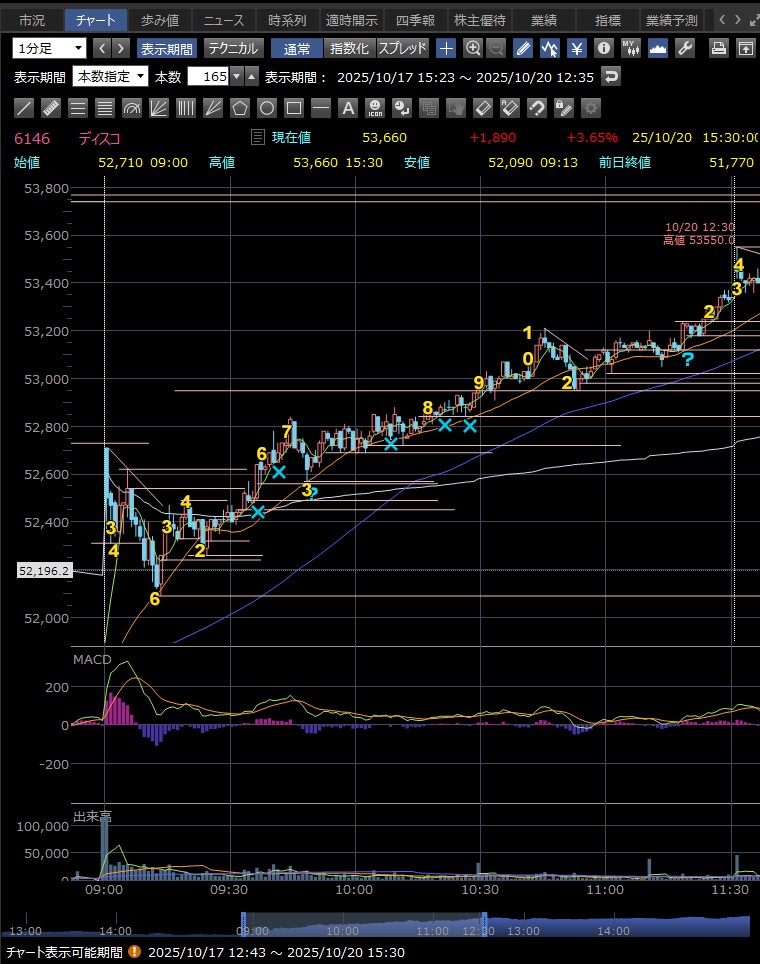Switch to the 四季報 tab
Viewport: 760px width, 964px height.
click(414, 20)
